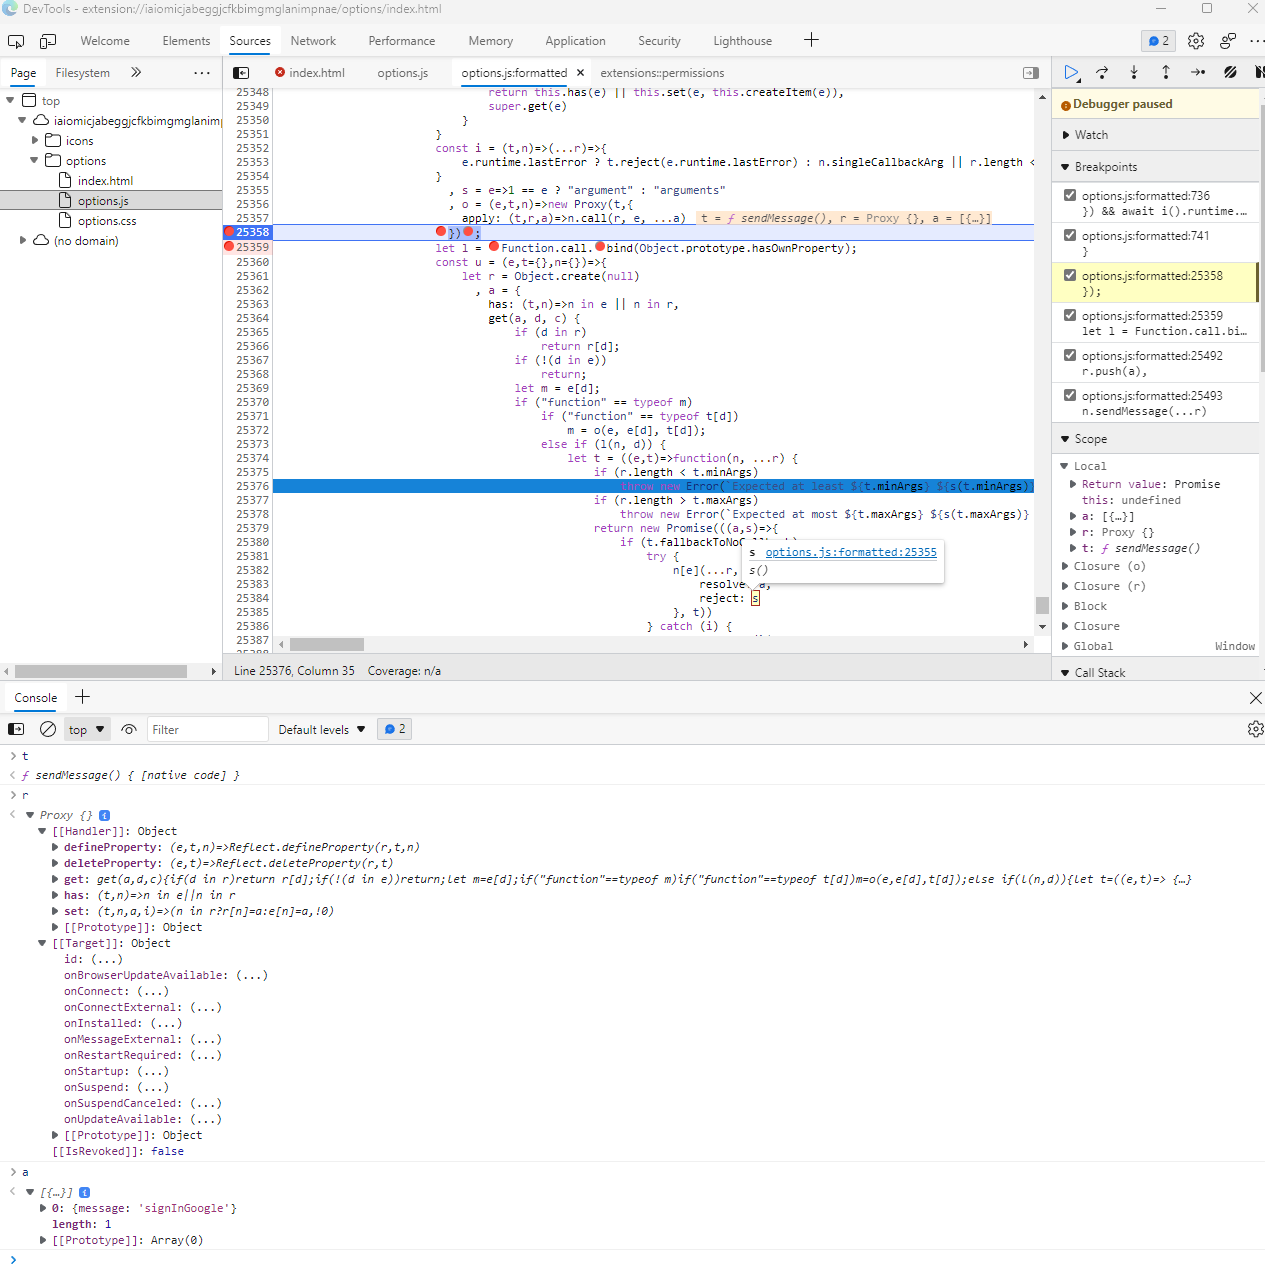
Task: Toggle breakpoint checkbox options.js:formatted:25492
Action: tap(1070, 355)
